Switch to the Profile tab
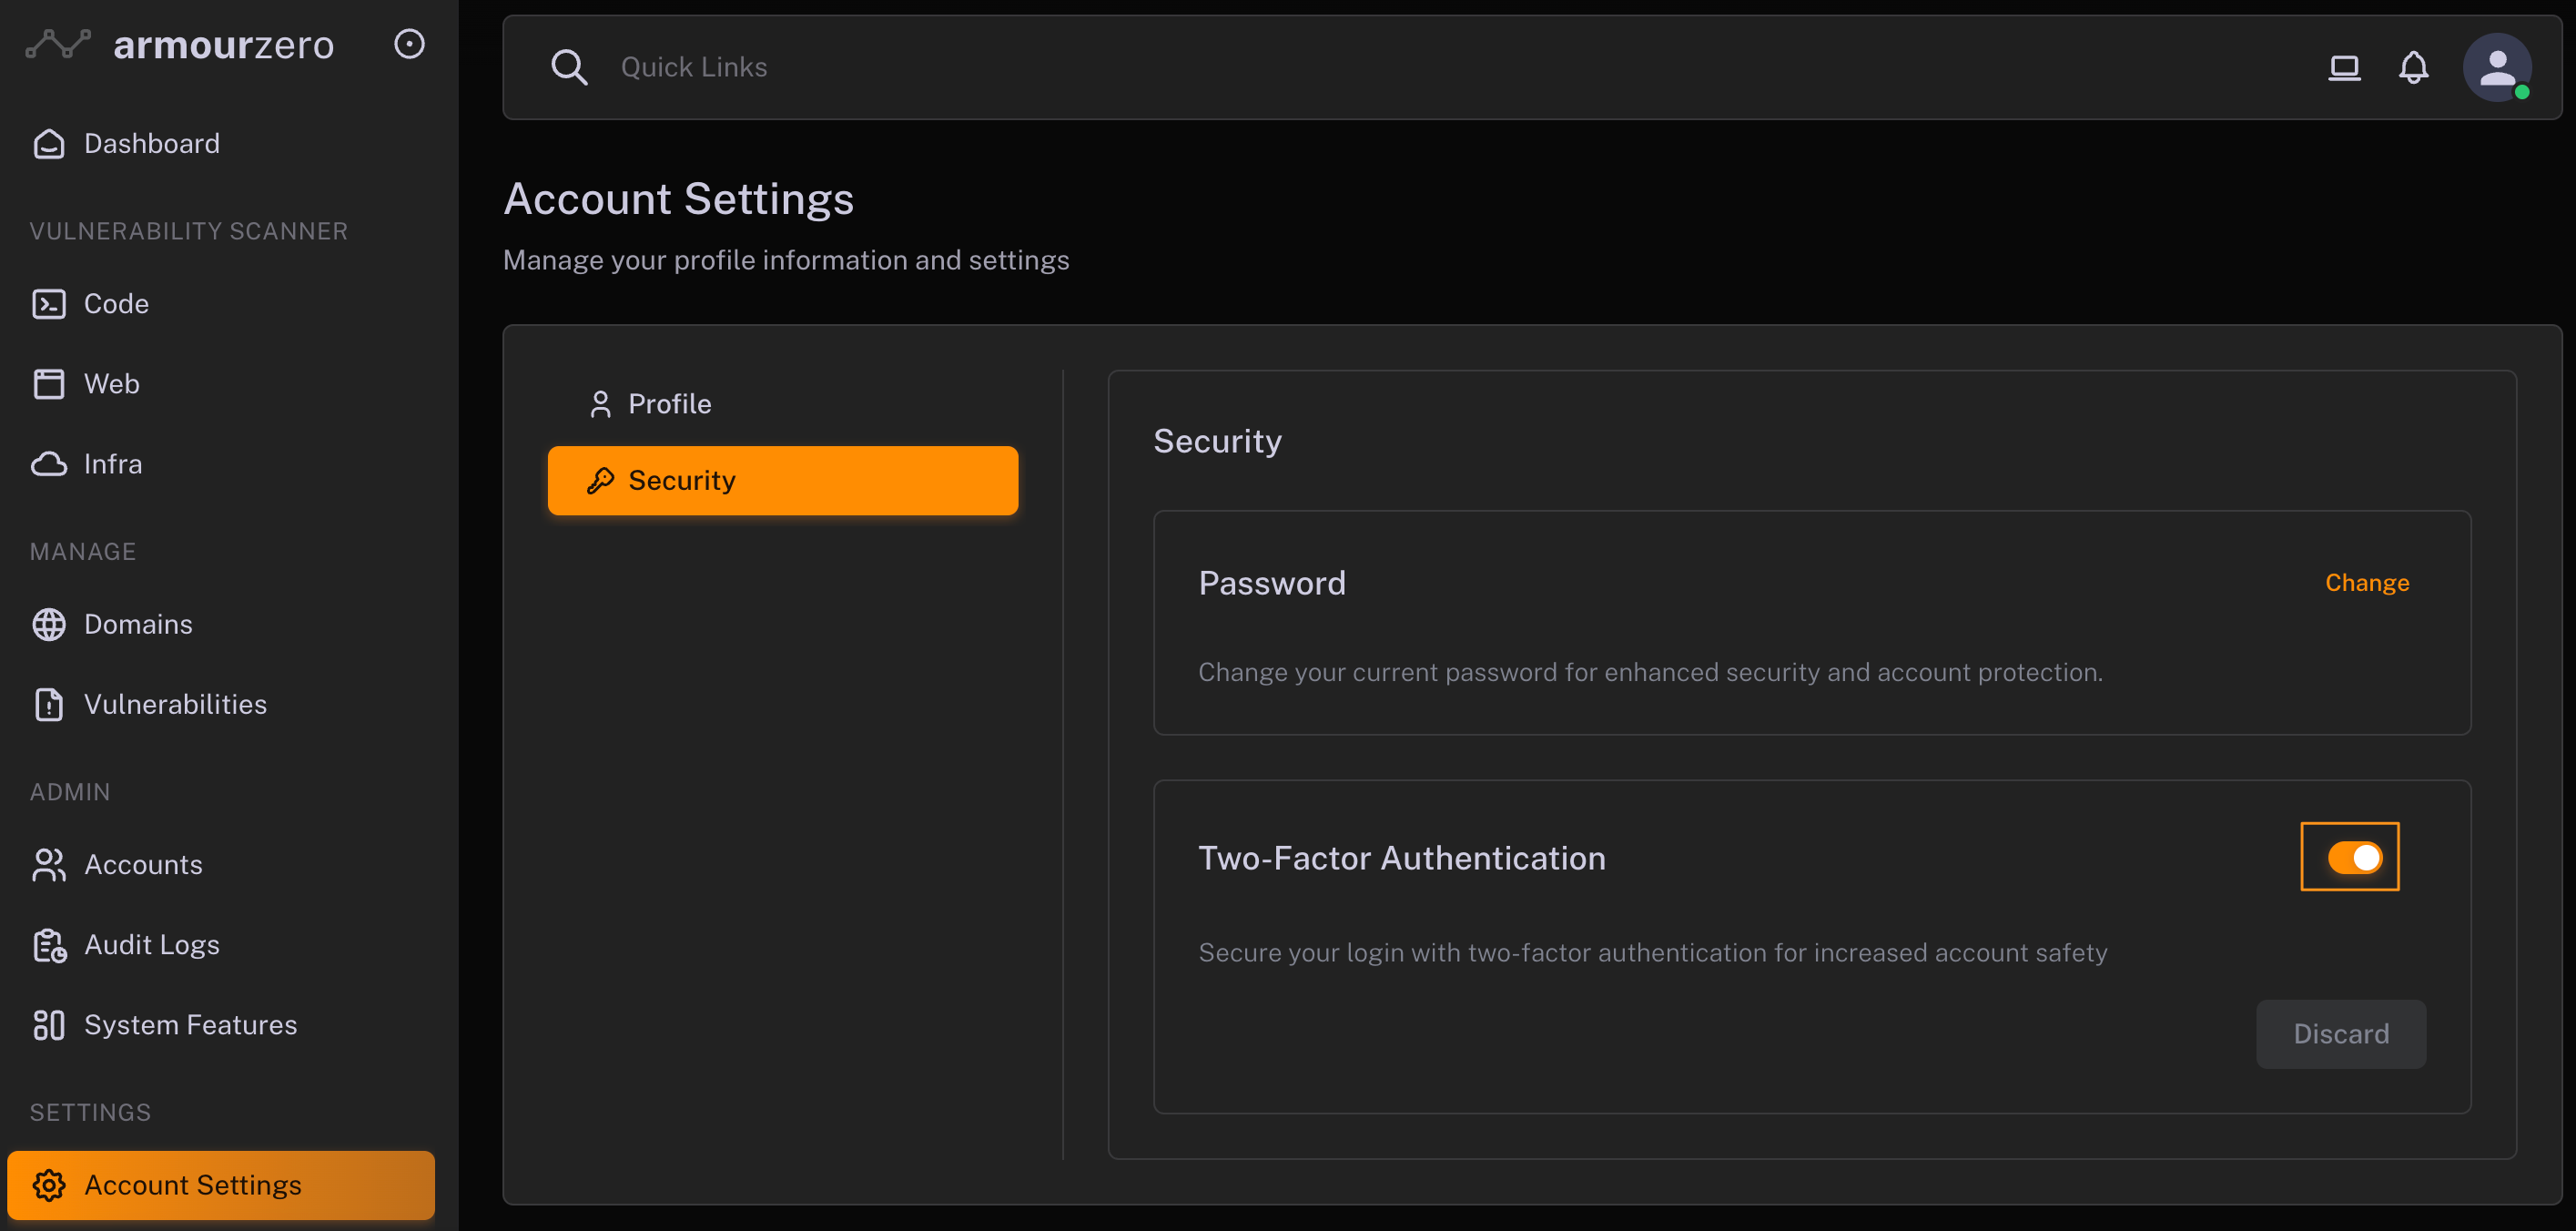The height and width of the screenshot is (1231, 2576). (669, 404)
